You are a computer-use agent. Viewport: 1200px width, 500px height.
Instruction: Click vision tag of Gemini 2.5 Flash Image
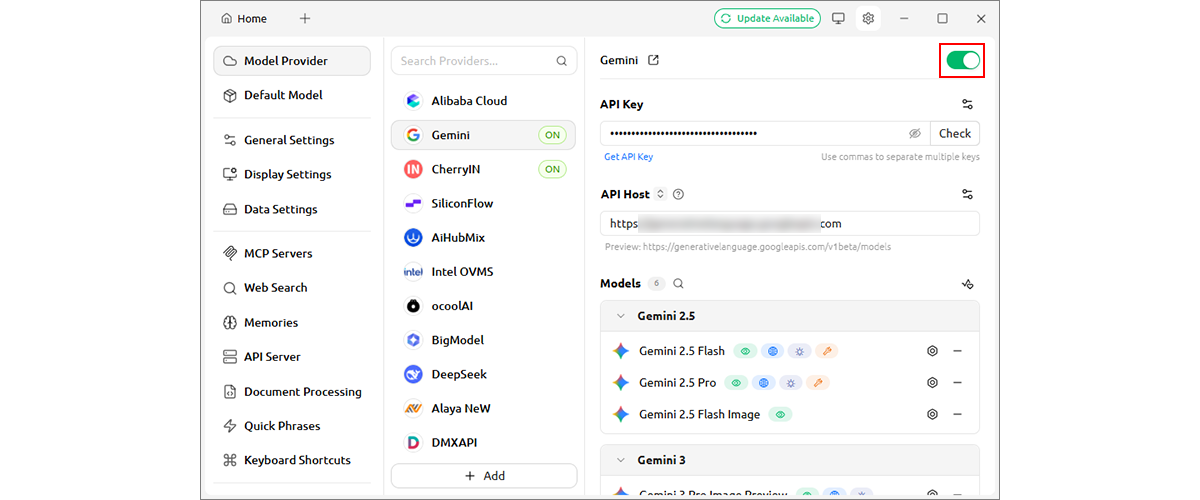point(780,414)
